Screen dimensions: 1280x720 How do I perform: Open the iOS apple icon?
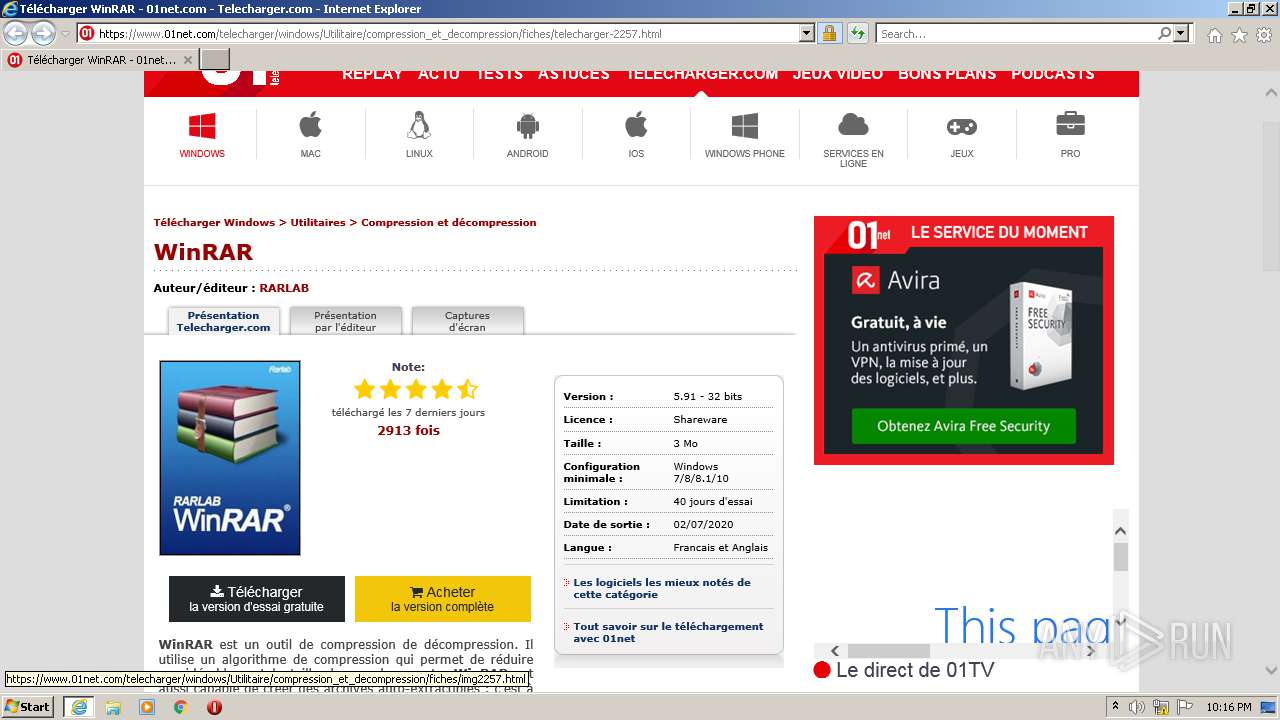click(x=636, y=126)
